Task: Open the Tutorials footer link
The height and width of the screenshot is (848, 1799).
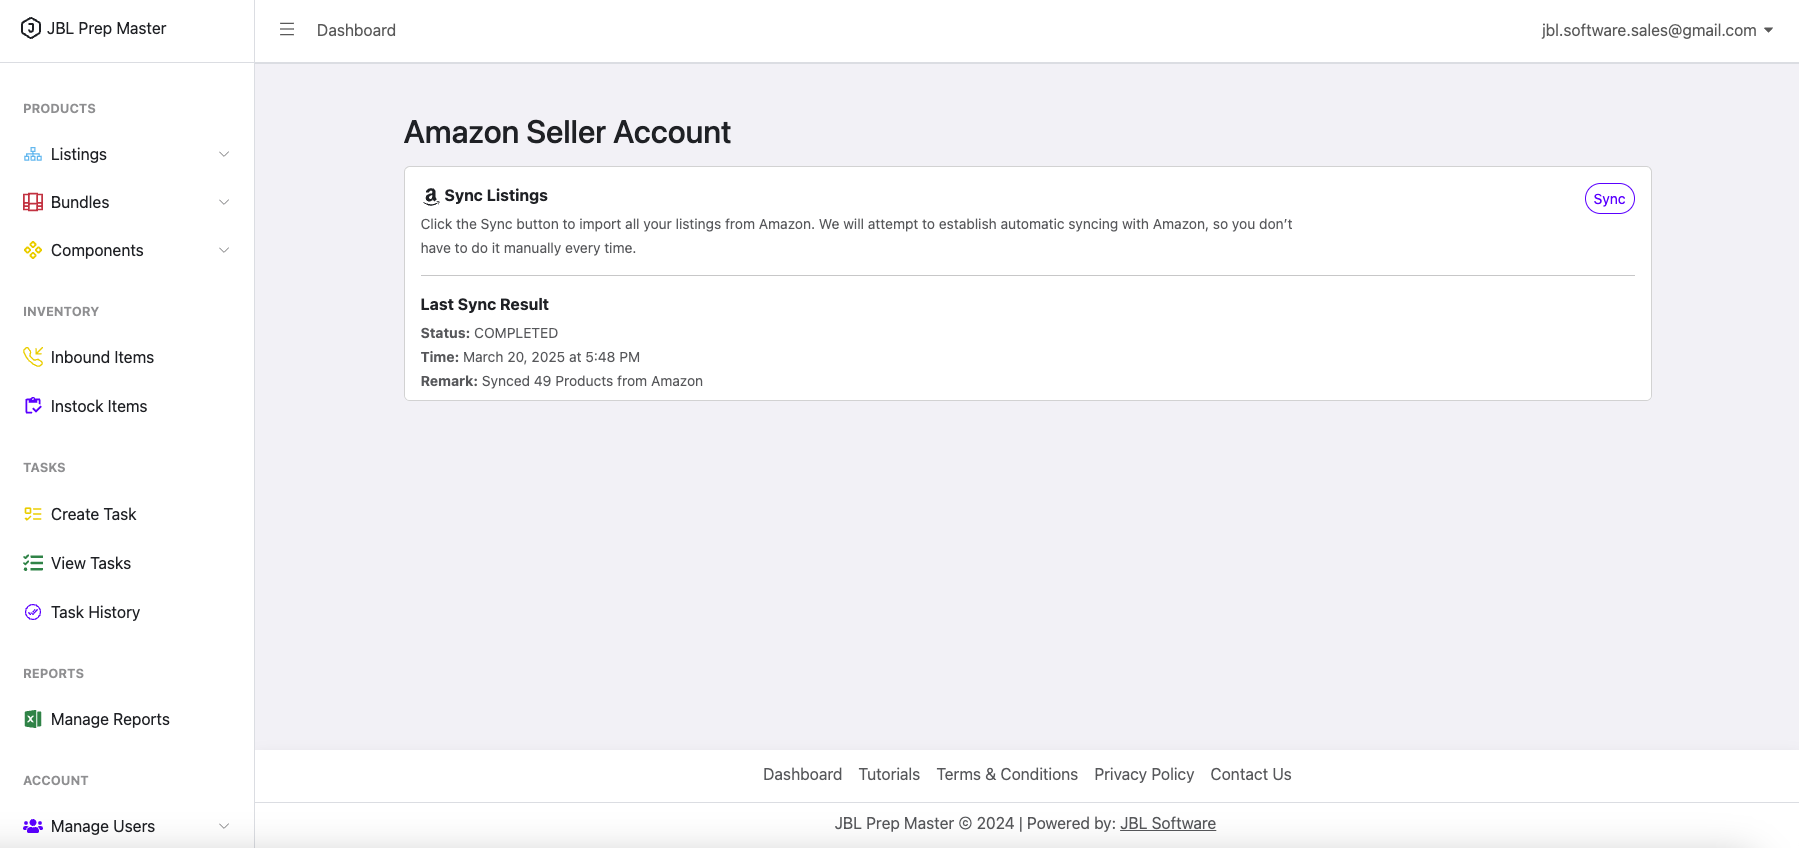Action: pyautogui.click(x=889, y=774)
